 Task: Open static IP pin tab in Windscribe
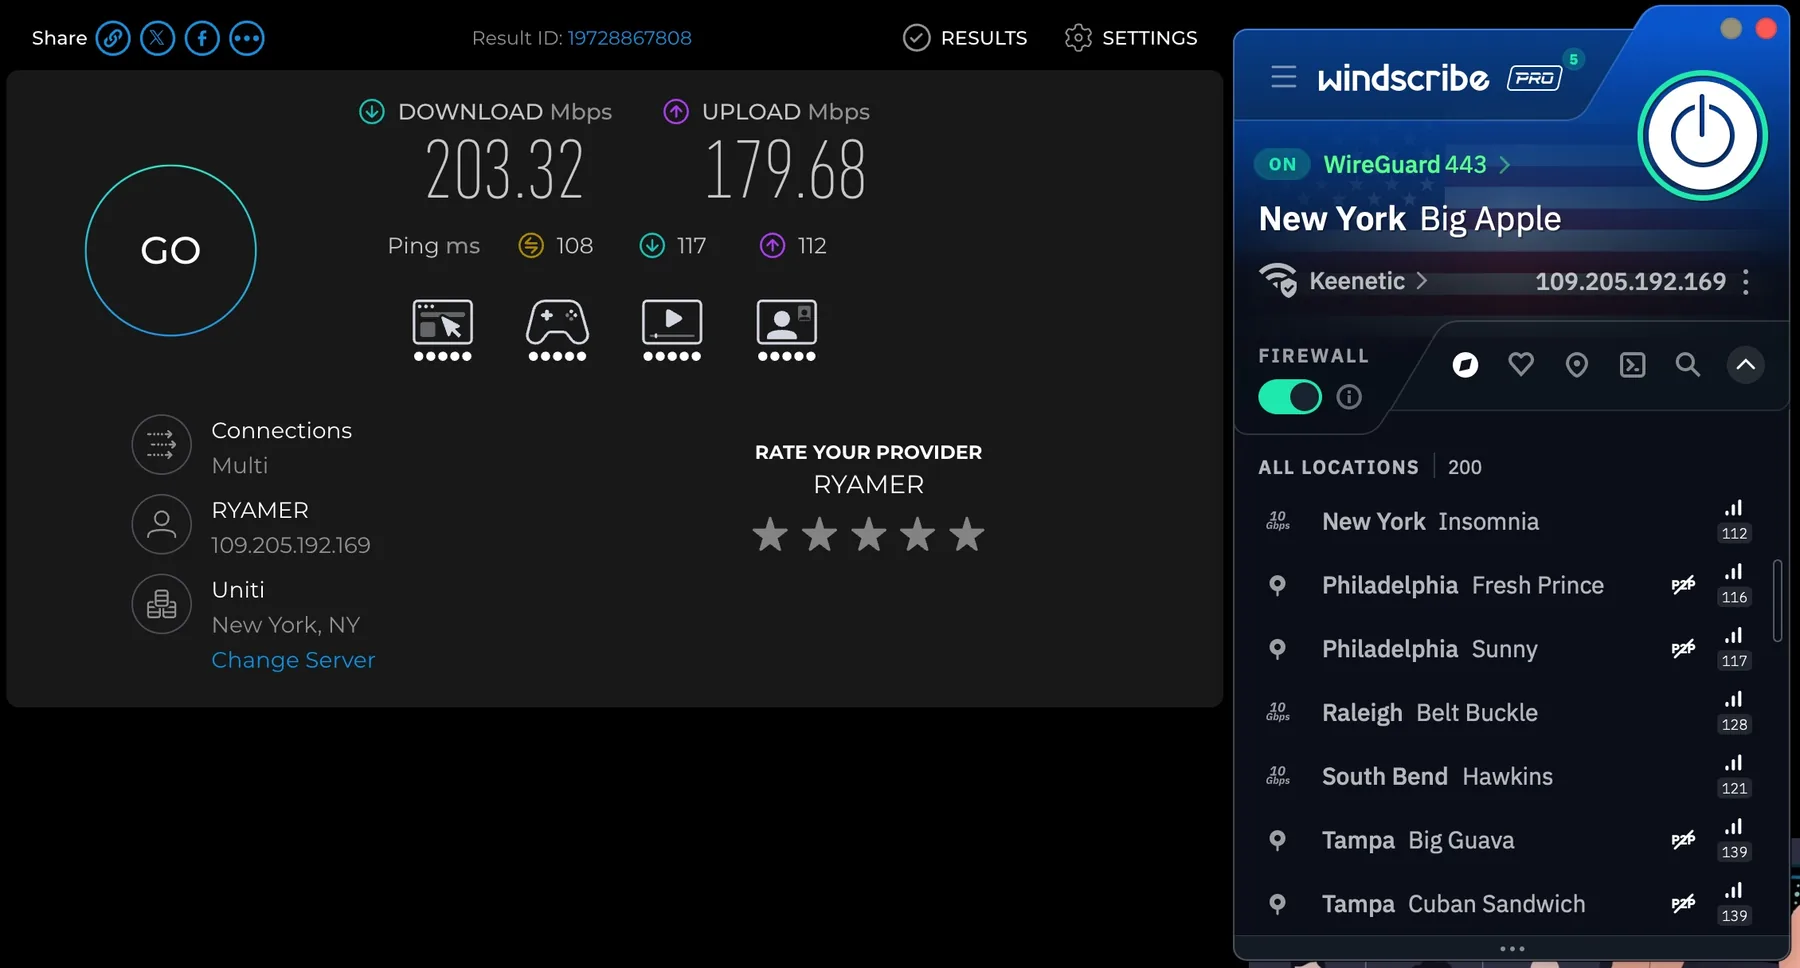[x=1577, y=365]
